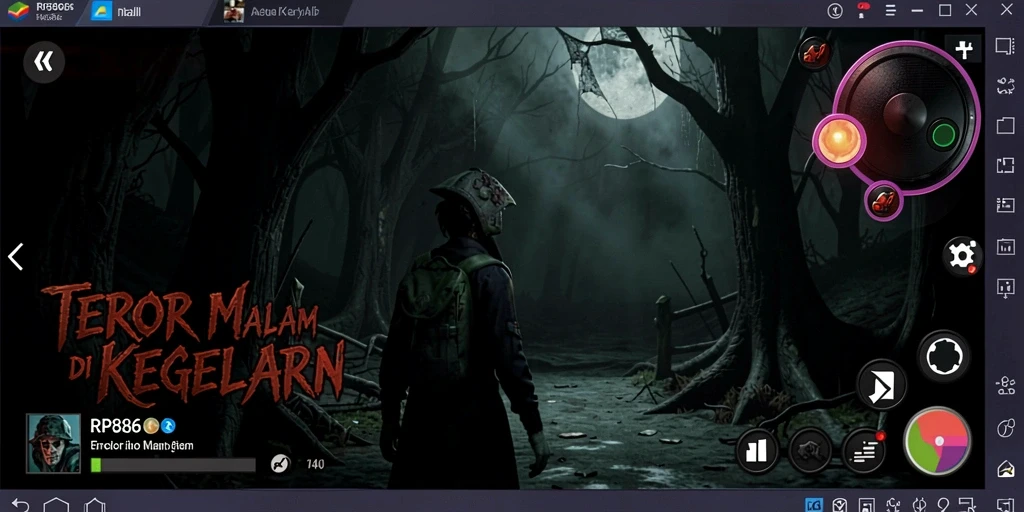Click the green experience progress bar
Screen dimensions: 1024x512
pos(173,465)
